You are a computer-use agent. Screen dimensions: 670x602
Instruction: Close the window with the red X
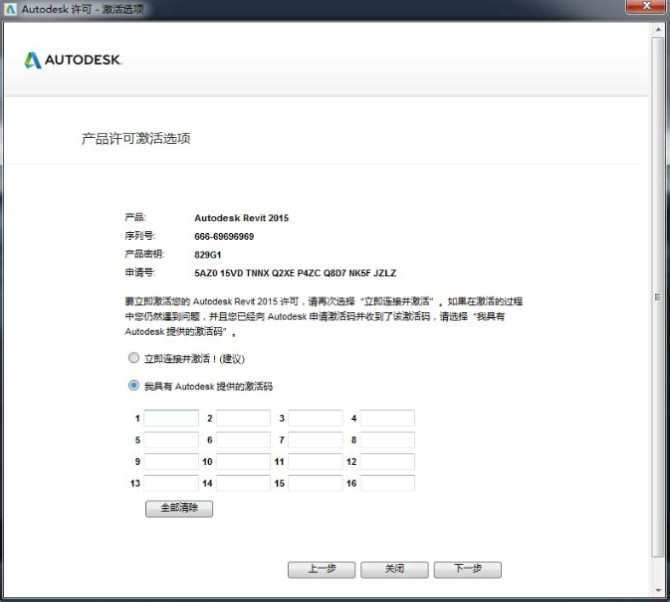[x=646, y=6]
